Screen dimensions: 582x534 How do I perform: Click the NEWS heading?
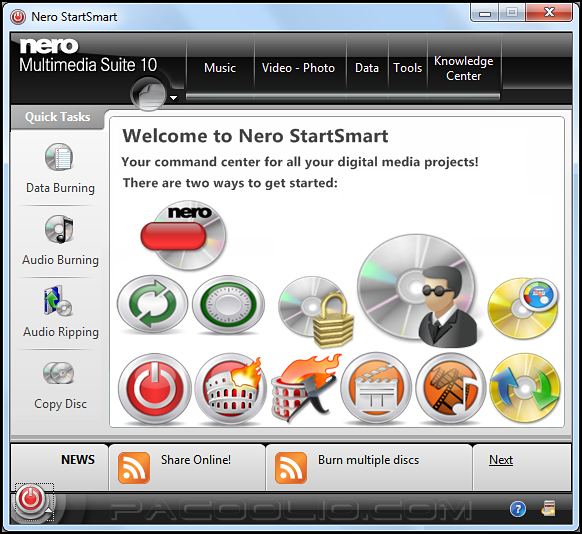tap(78, 460)
